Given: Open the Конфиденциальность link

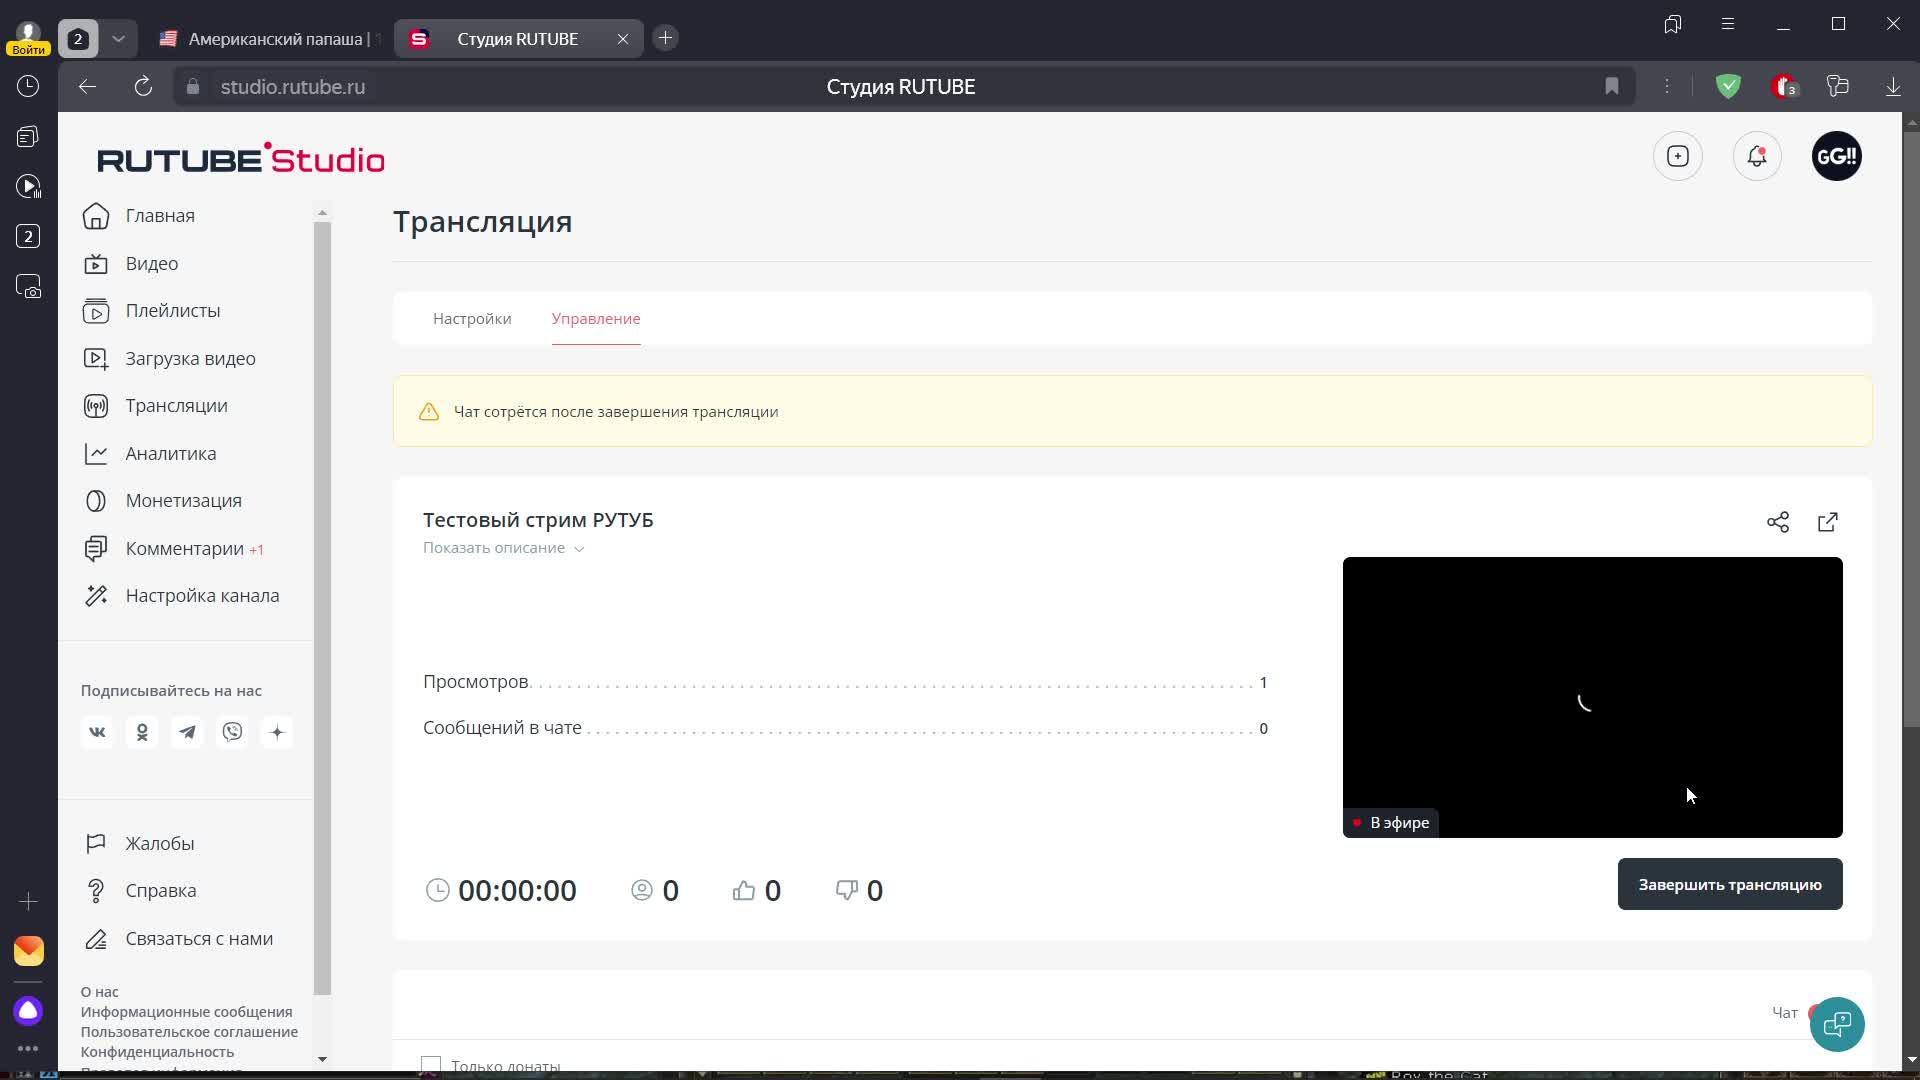Looking at the screenshot, I should tap(158, 1052).
